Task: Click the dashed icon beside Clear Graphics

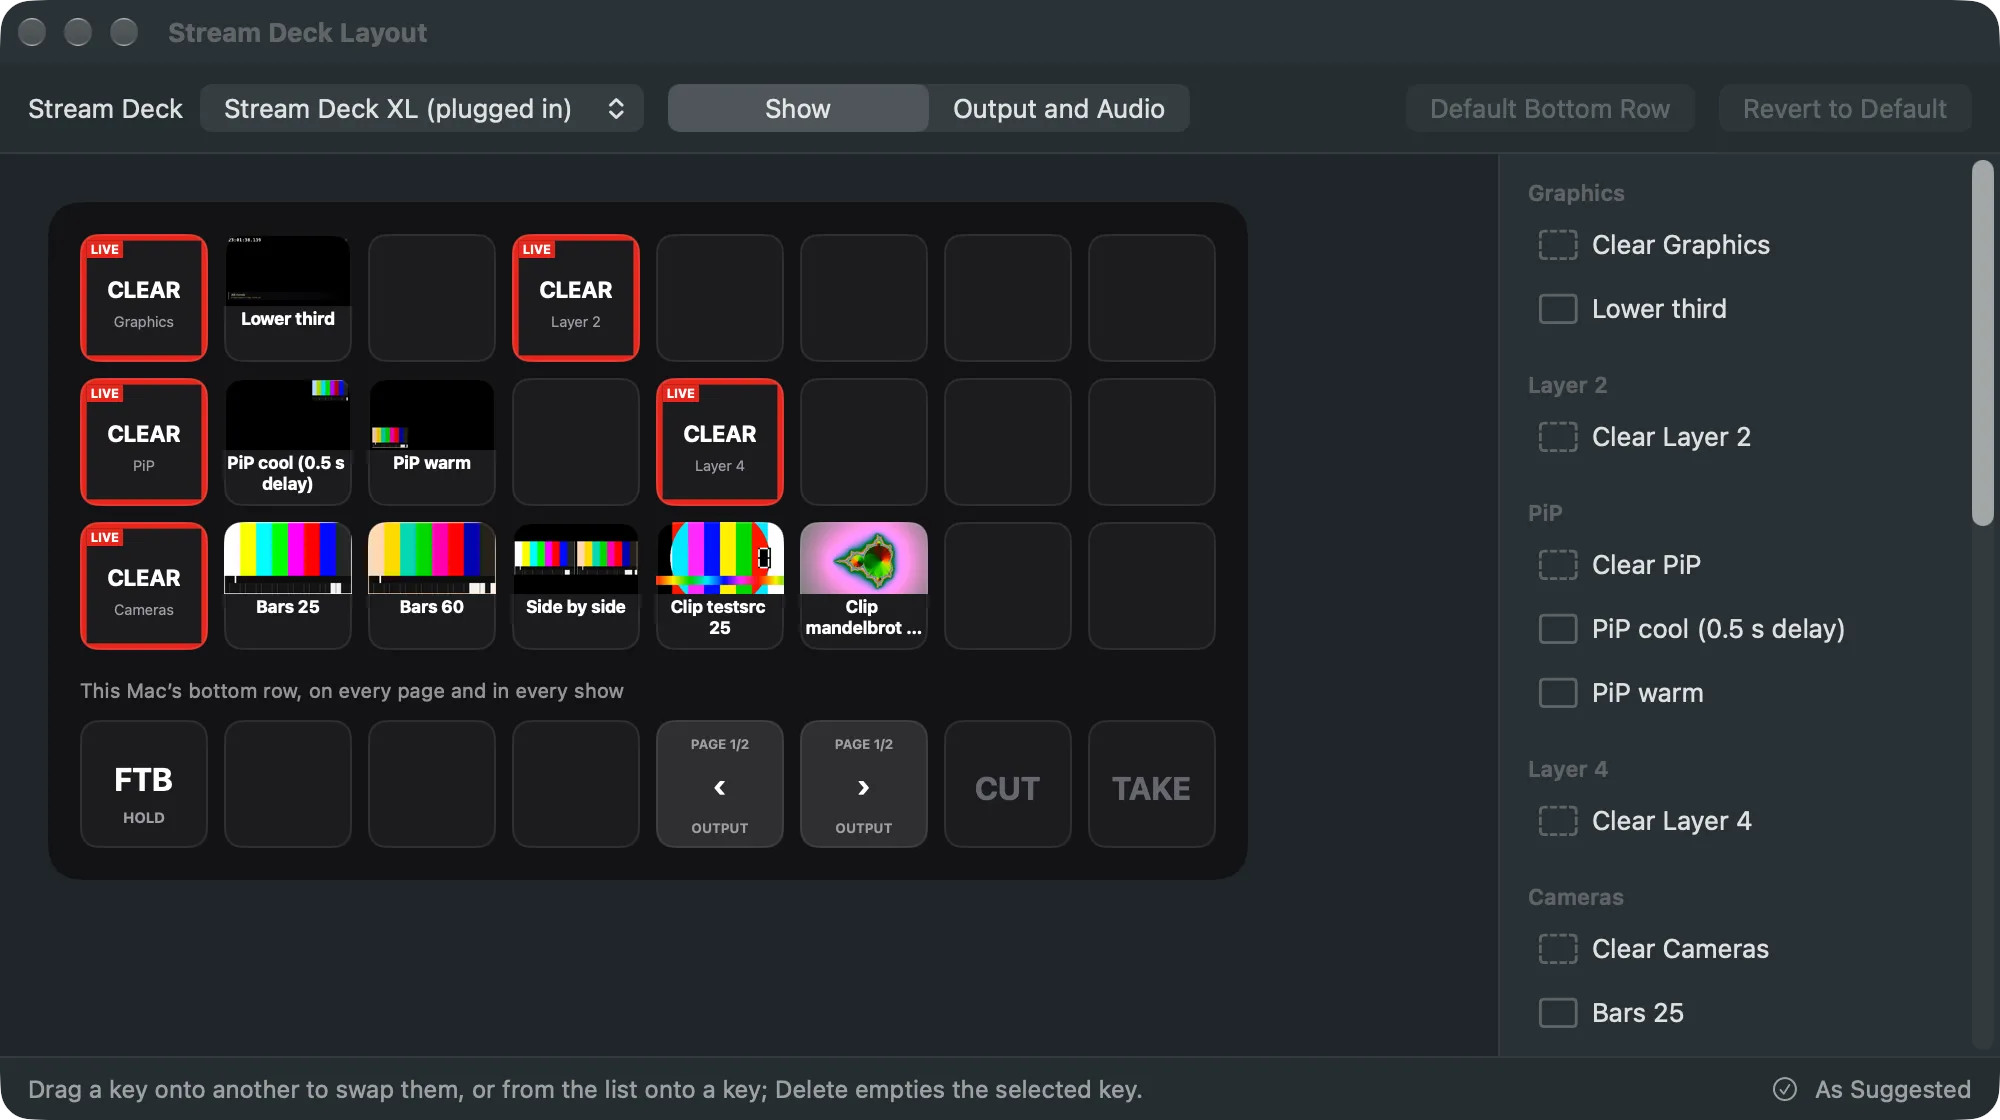Action: 1558,245
